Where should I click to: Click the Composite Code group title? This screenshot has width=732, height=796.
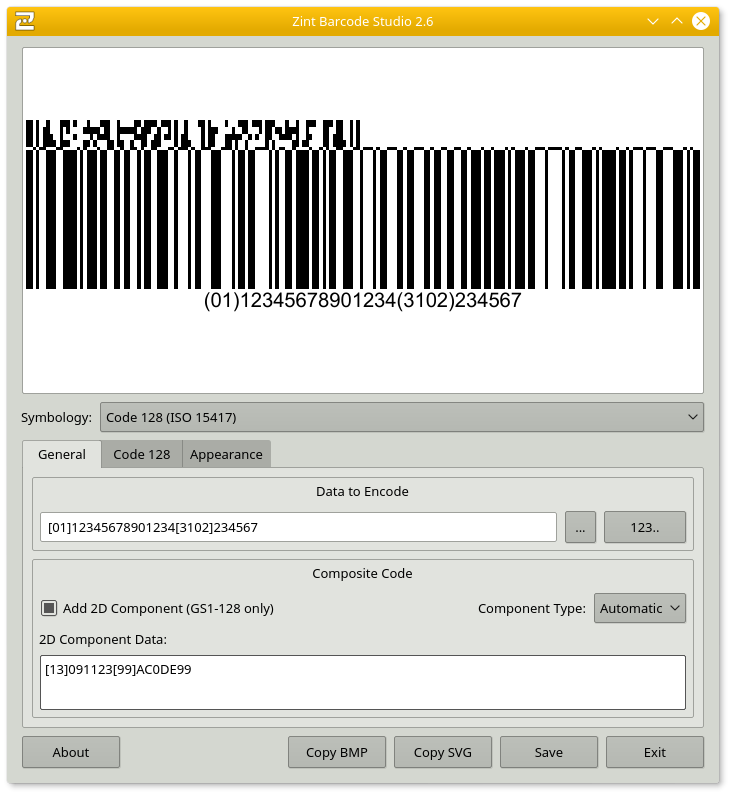362,574
